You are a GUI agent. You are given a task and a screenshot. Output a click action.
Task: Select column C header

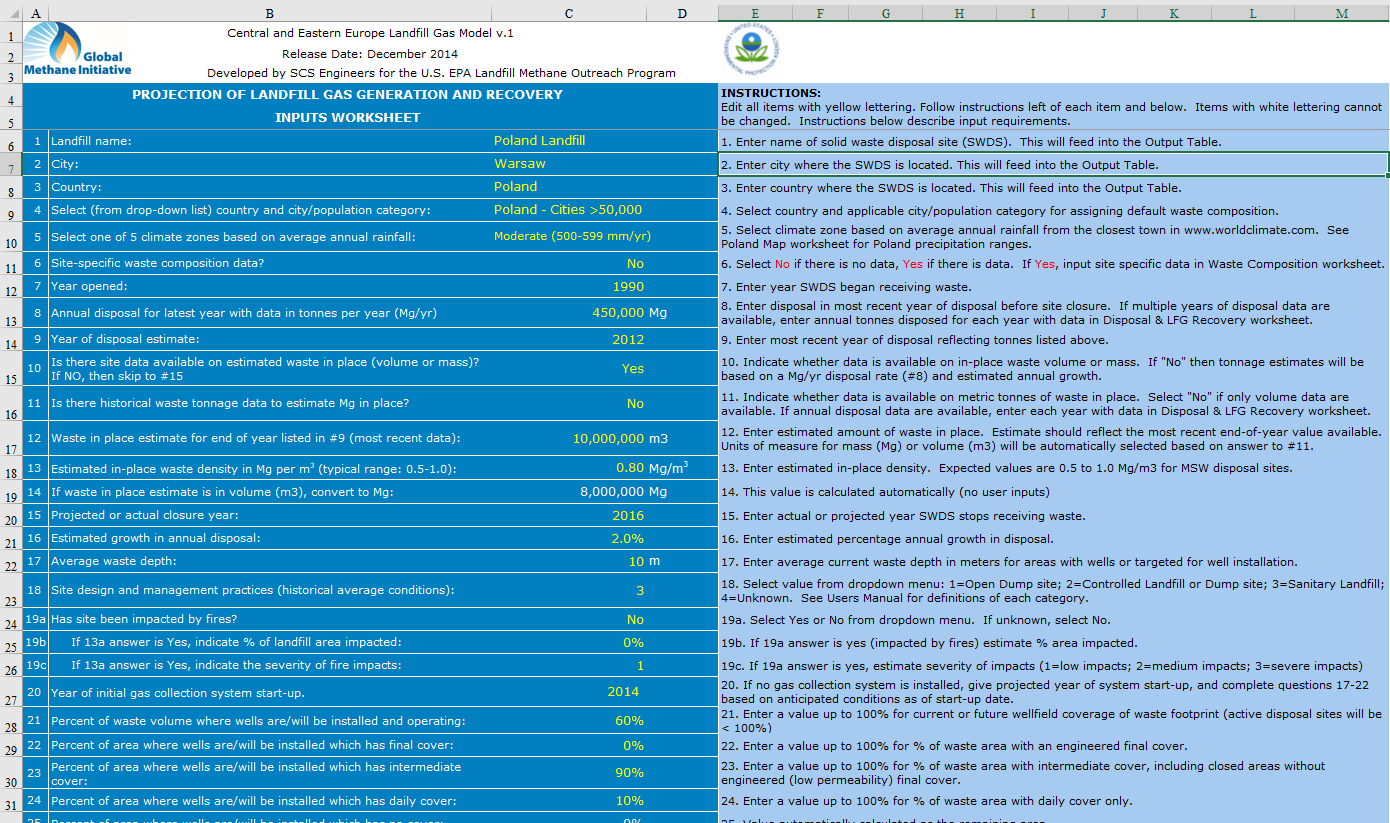pyautogui.click(x=569, y=13)
